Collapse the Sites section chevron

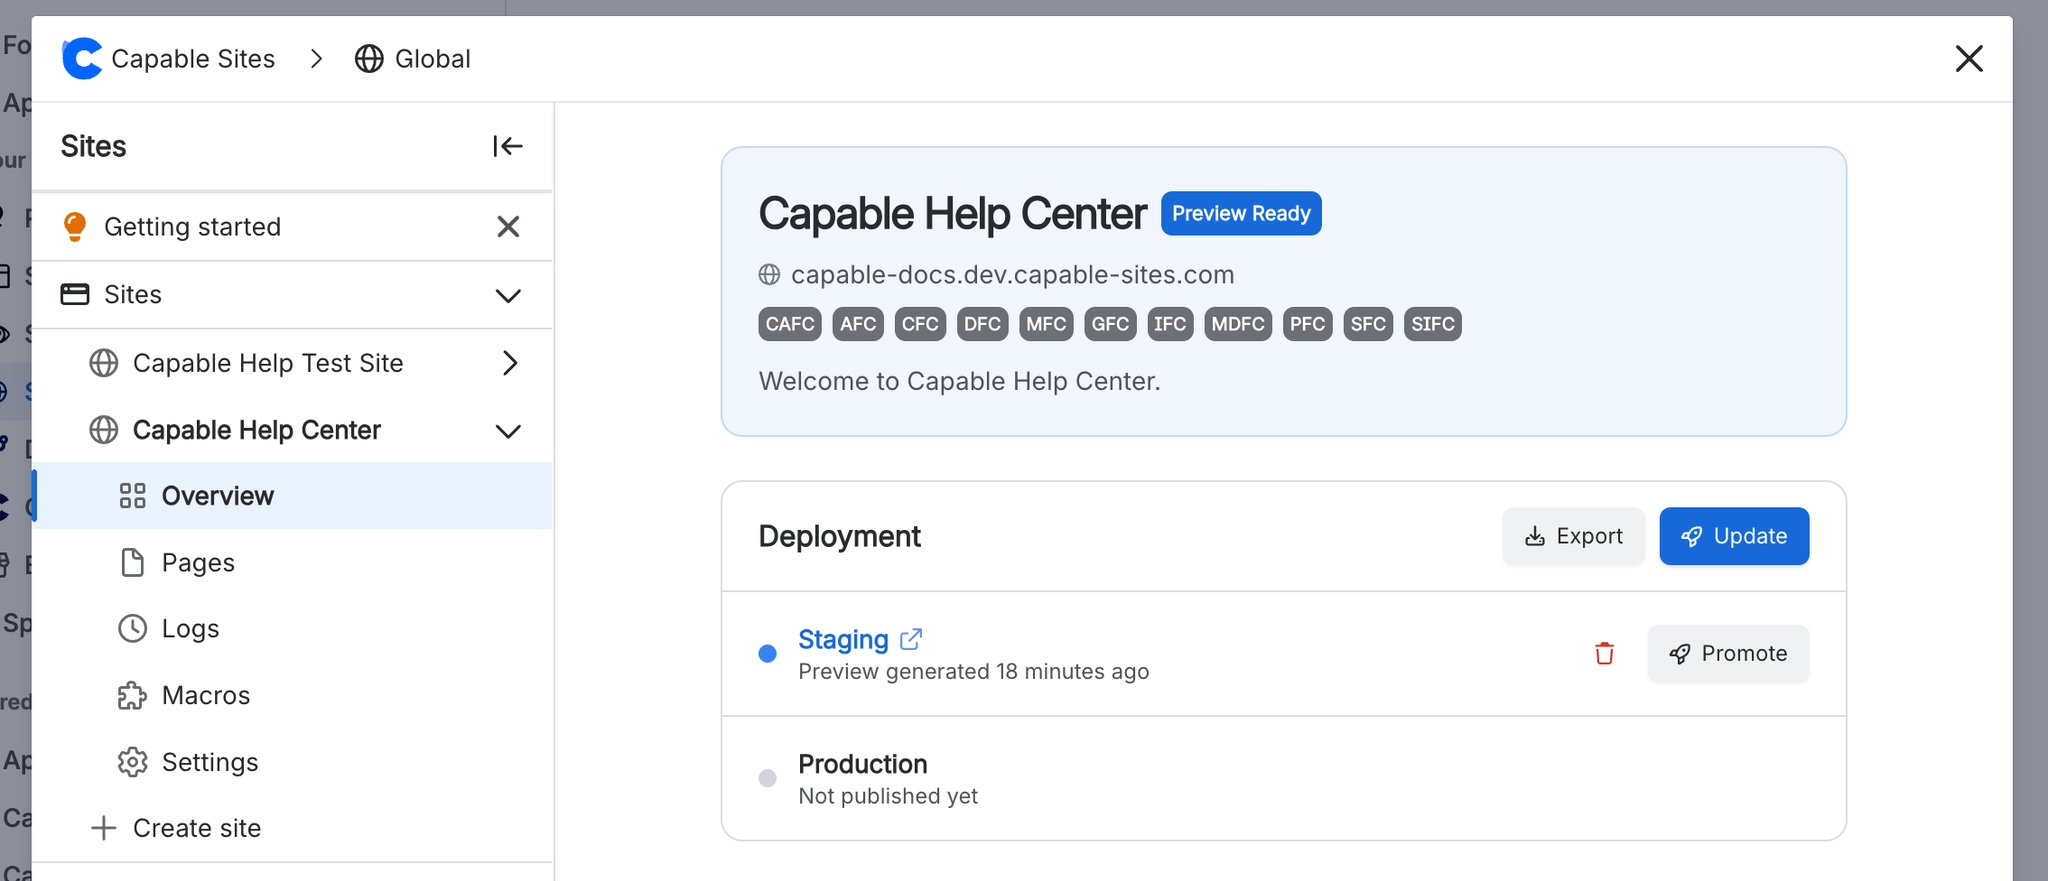(508, 295)
